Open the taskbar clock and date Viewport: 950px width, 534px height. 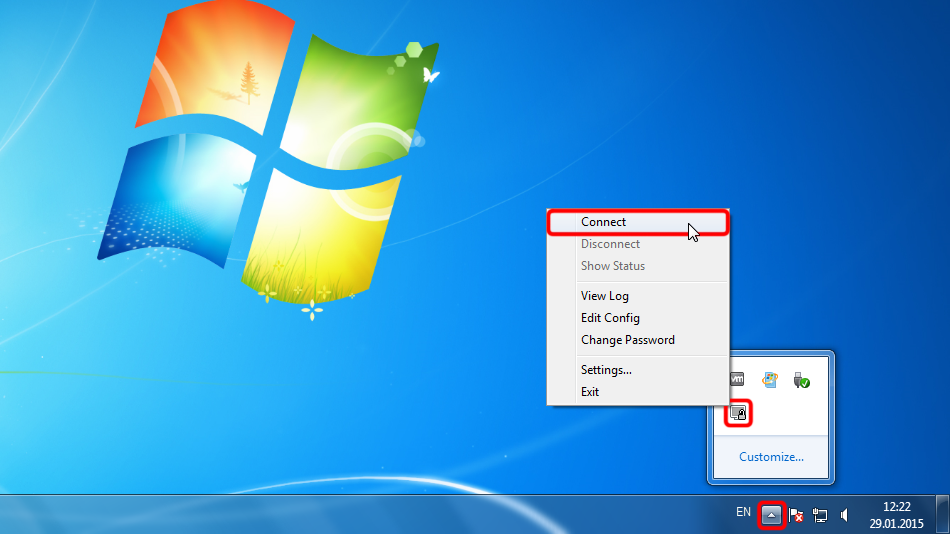tap(896, 515)
